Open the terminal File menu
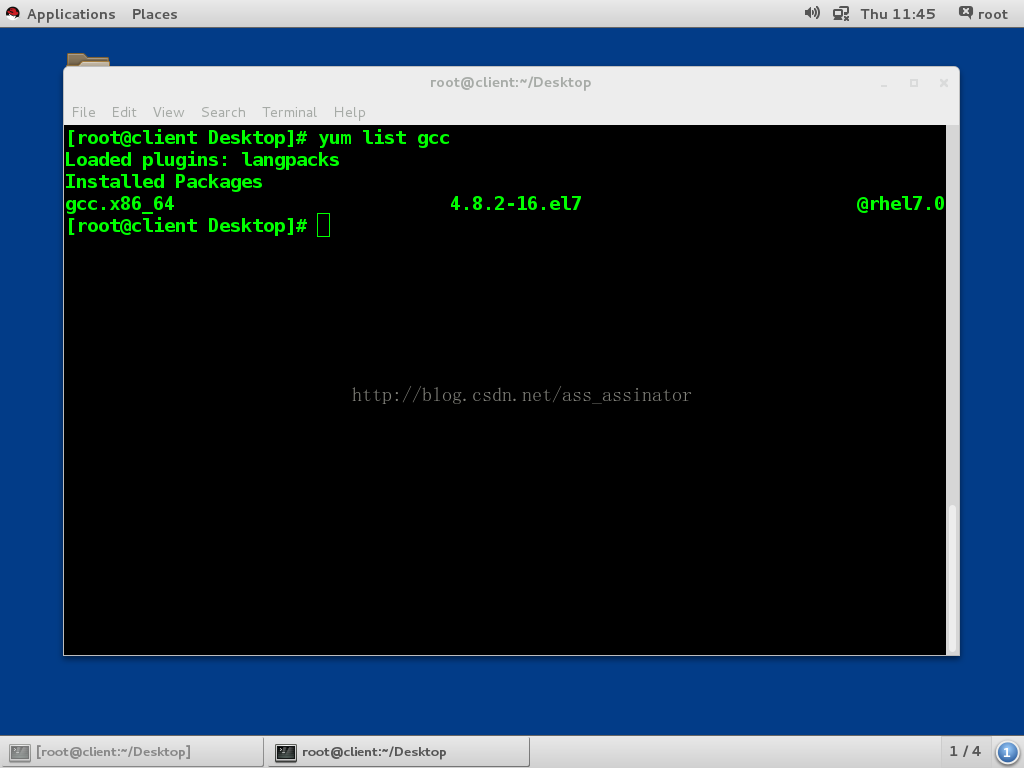Screen dimensions: 1024x768 pos(84,112)
